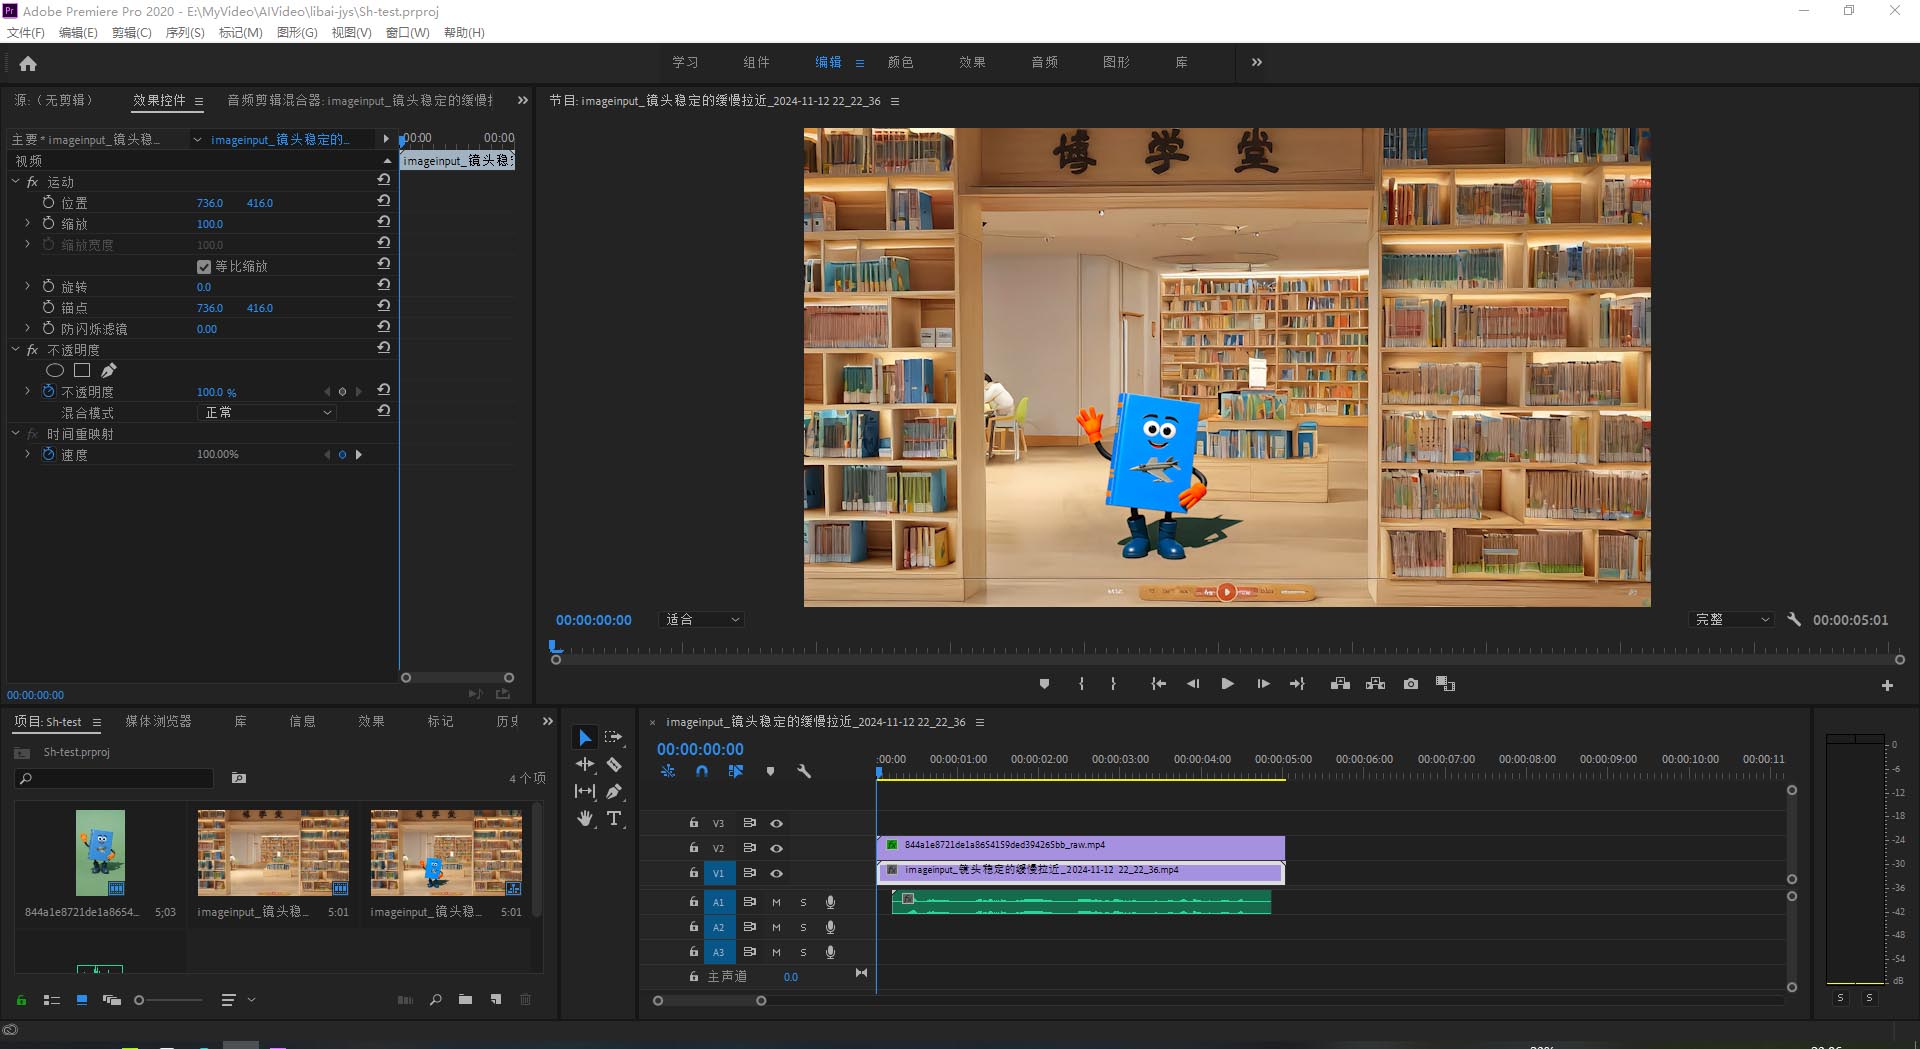
Task: Click Mark In button
Action: (1081, 684)
